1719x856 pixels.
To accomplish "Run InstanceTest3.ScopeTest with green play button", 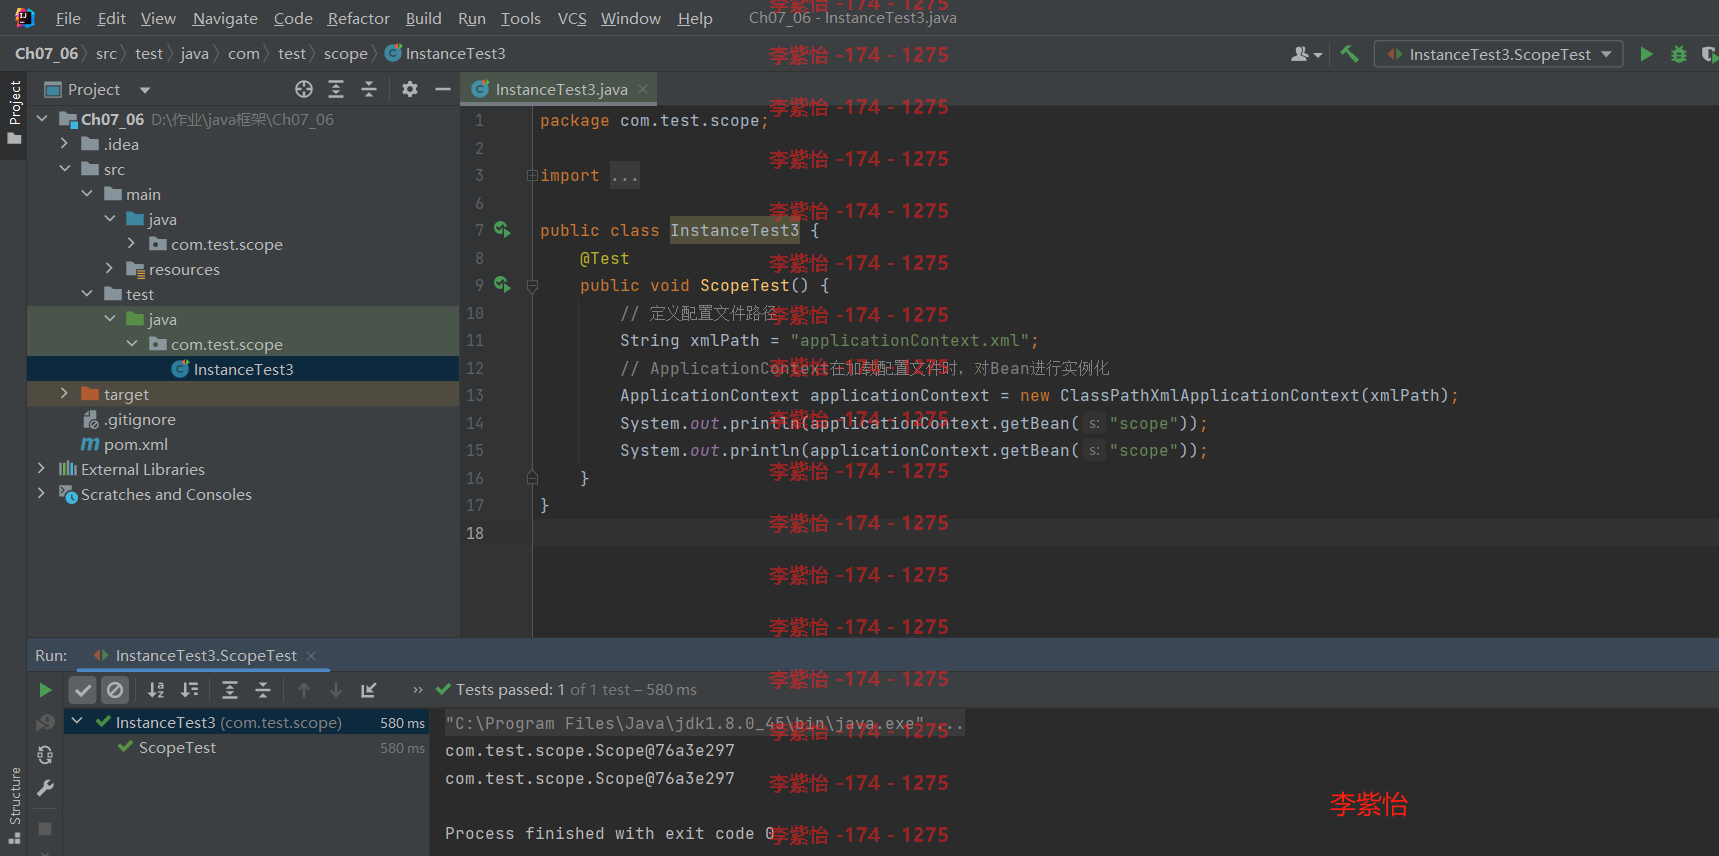I will [1646, 54].
